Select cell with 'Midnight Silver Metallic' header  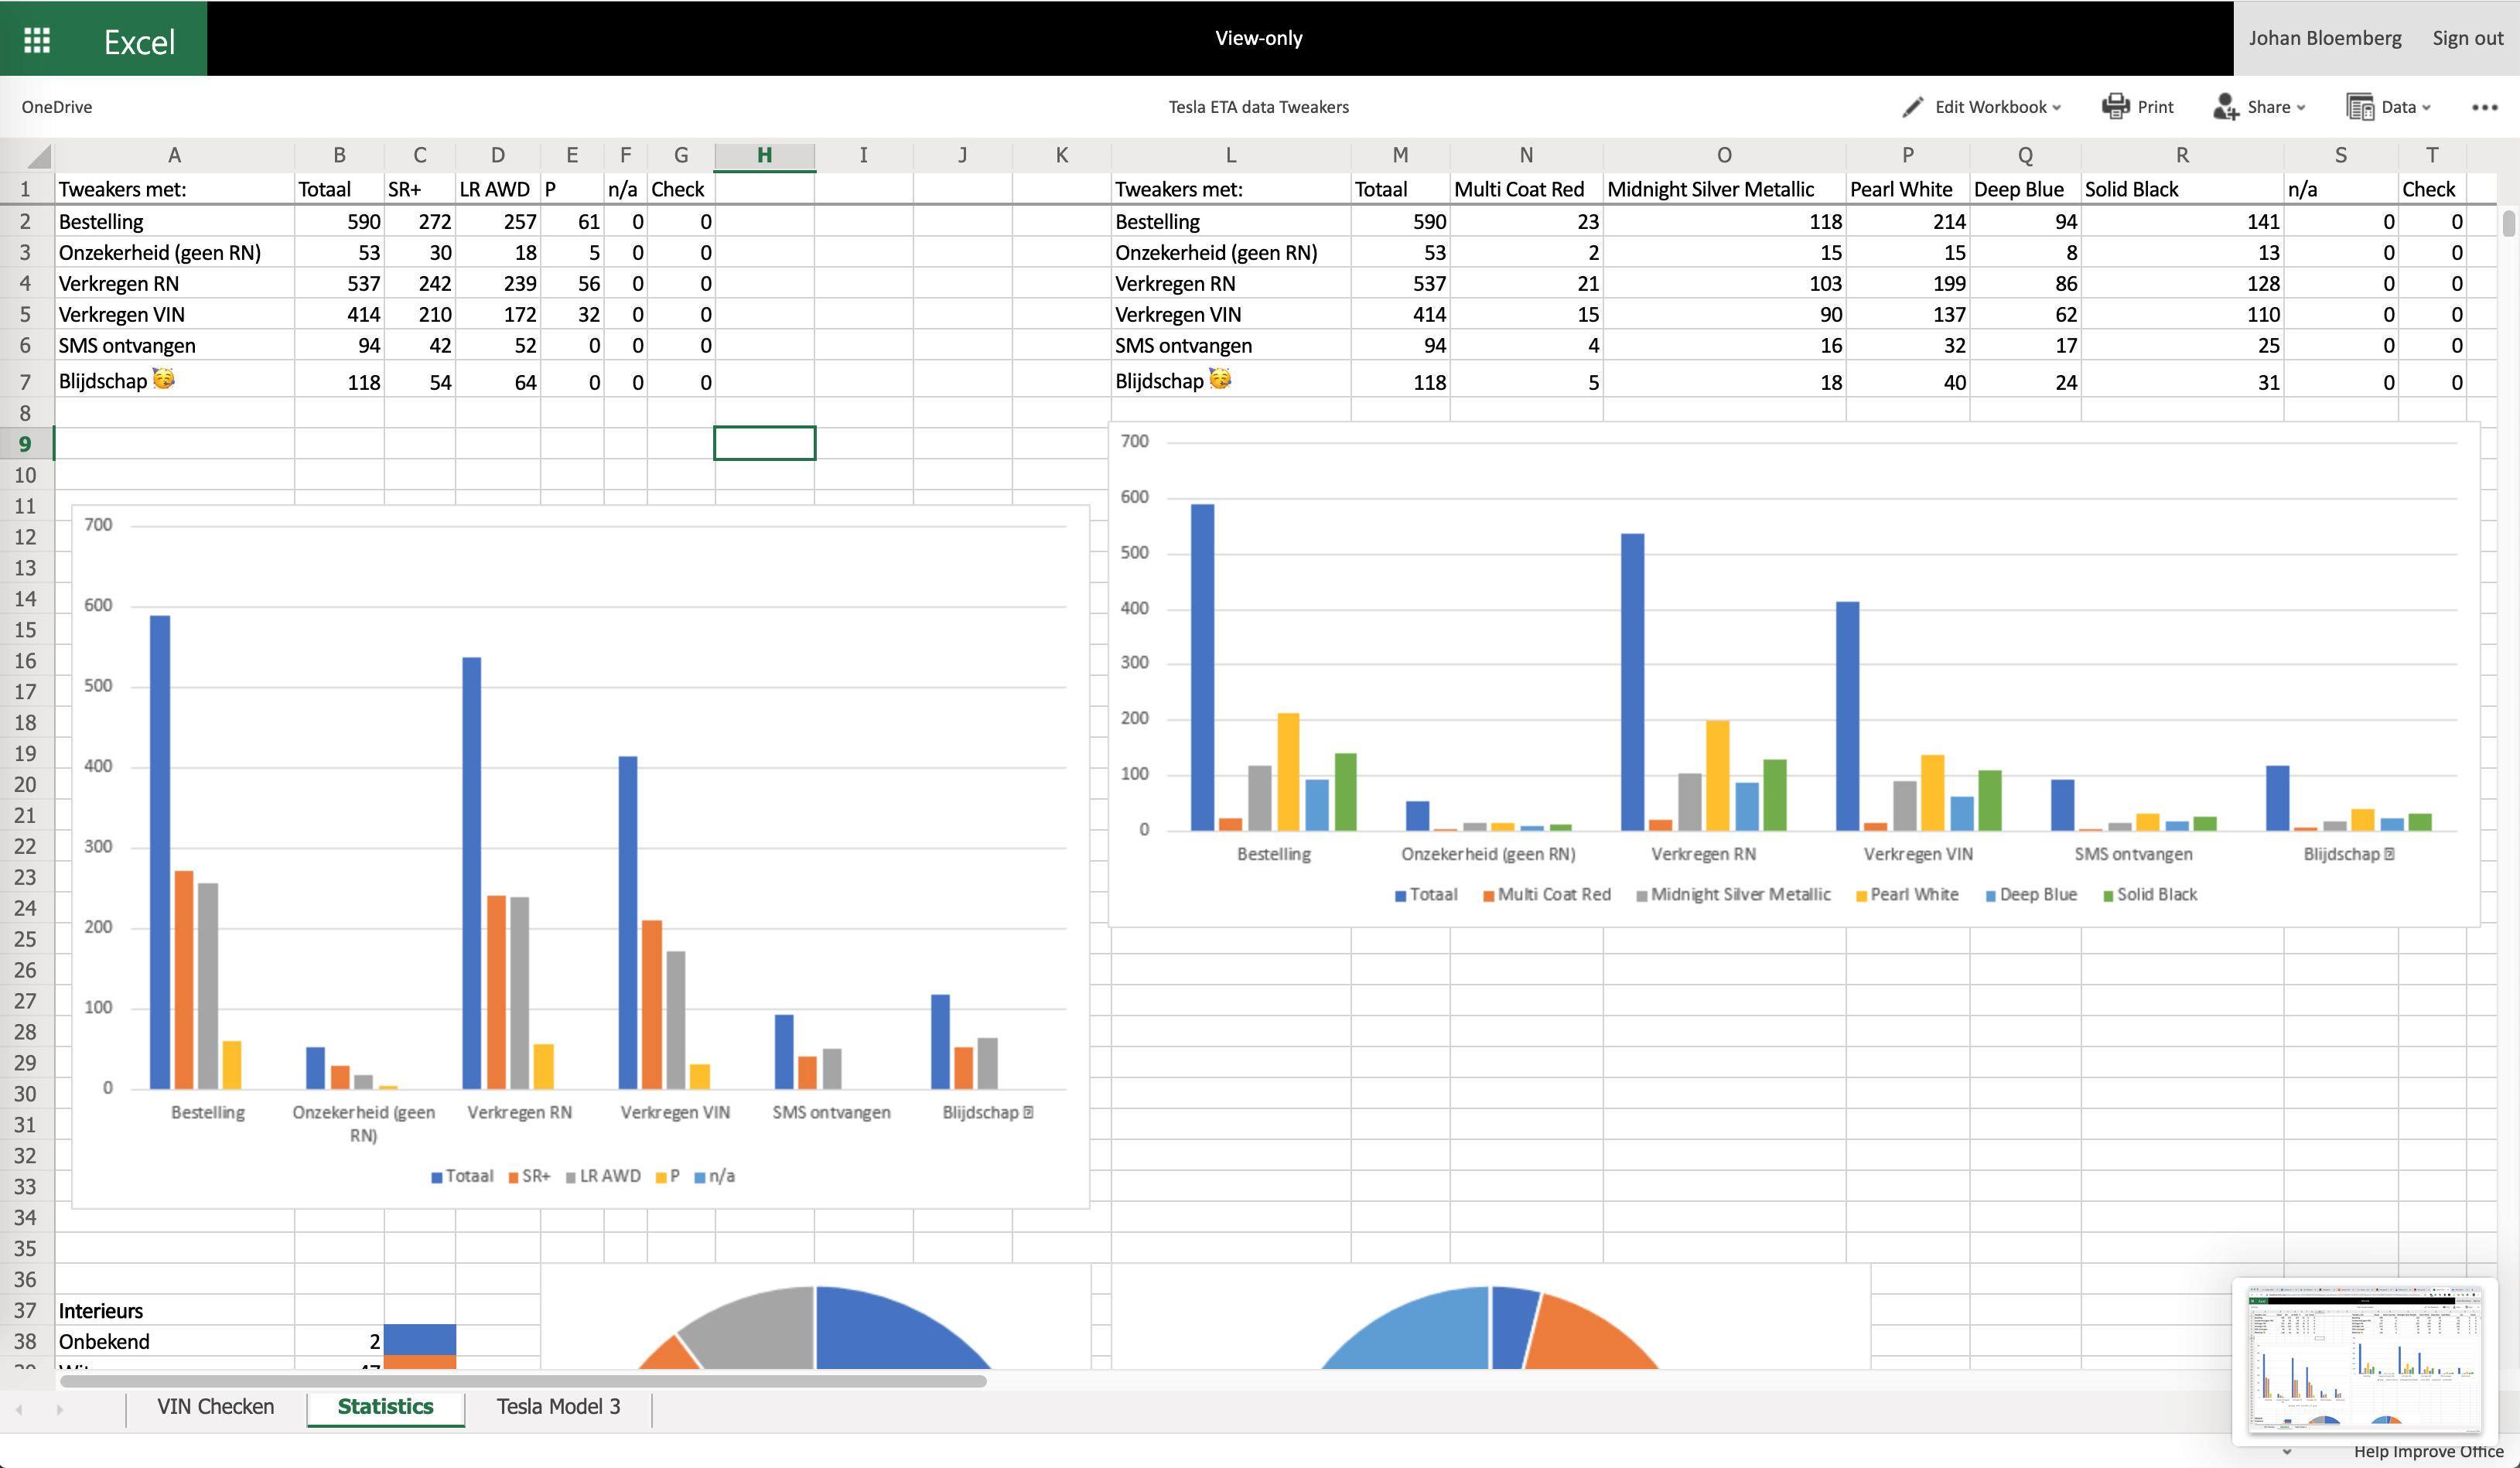pos(1724,189)
